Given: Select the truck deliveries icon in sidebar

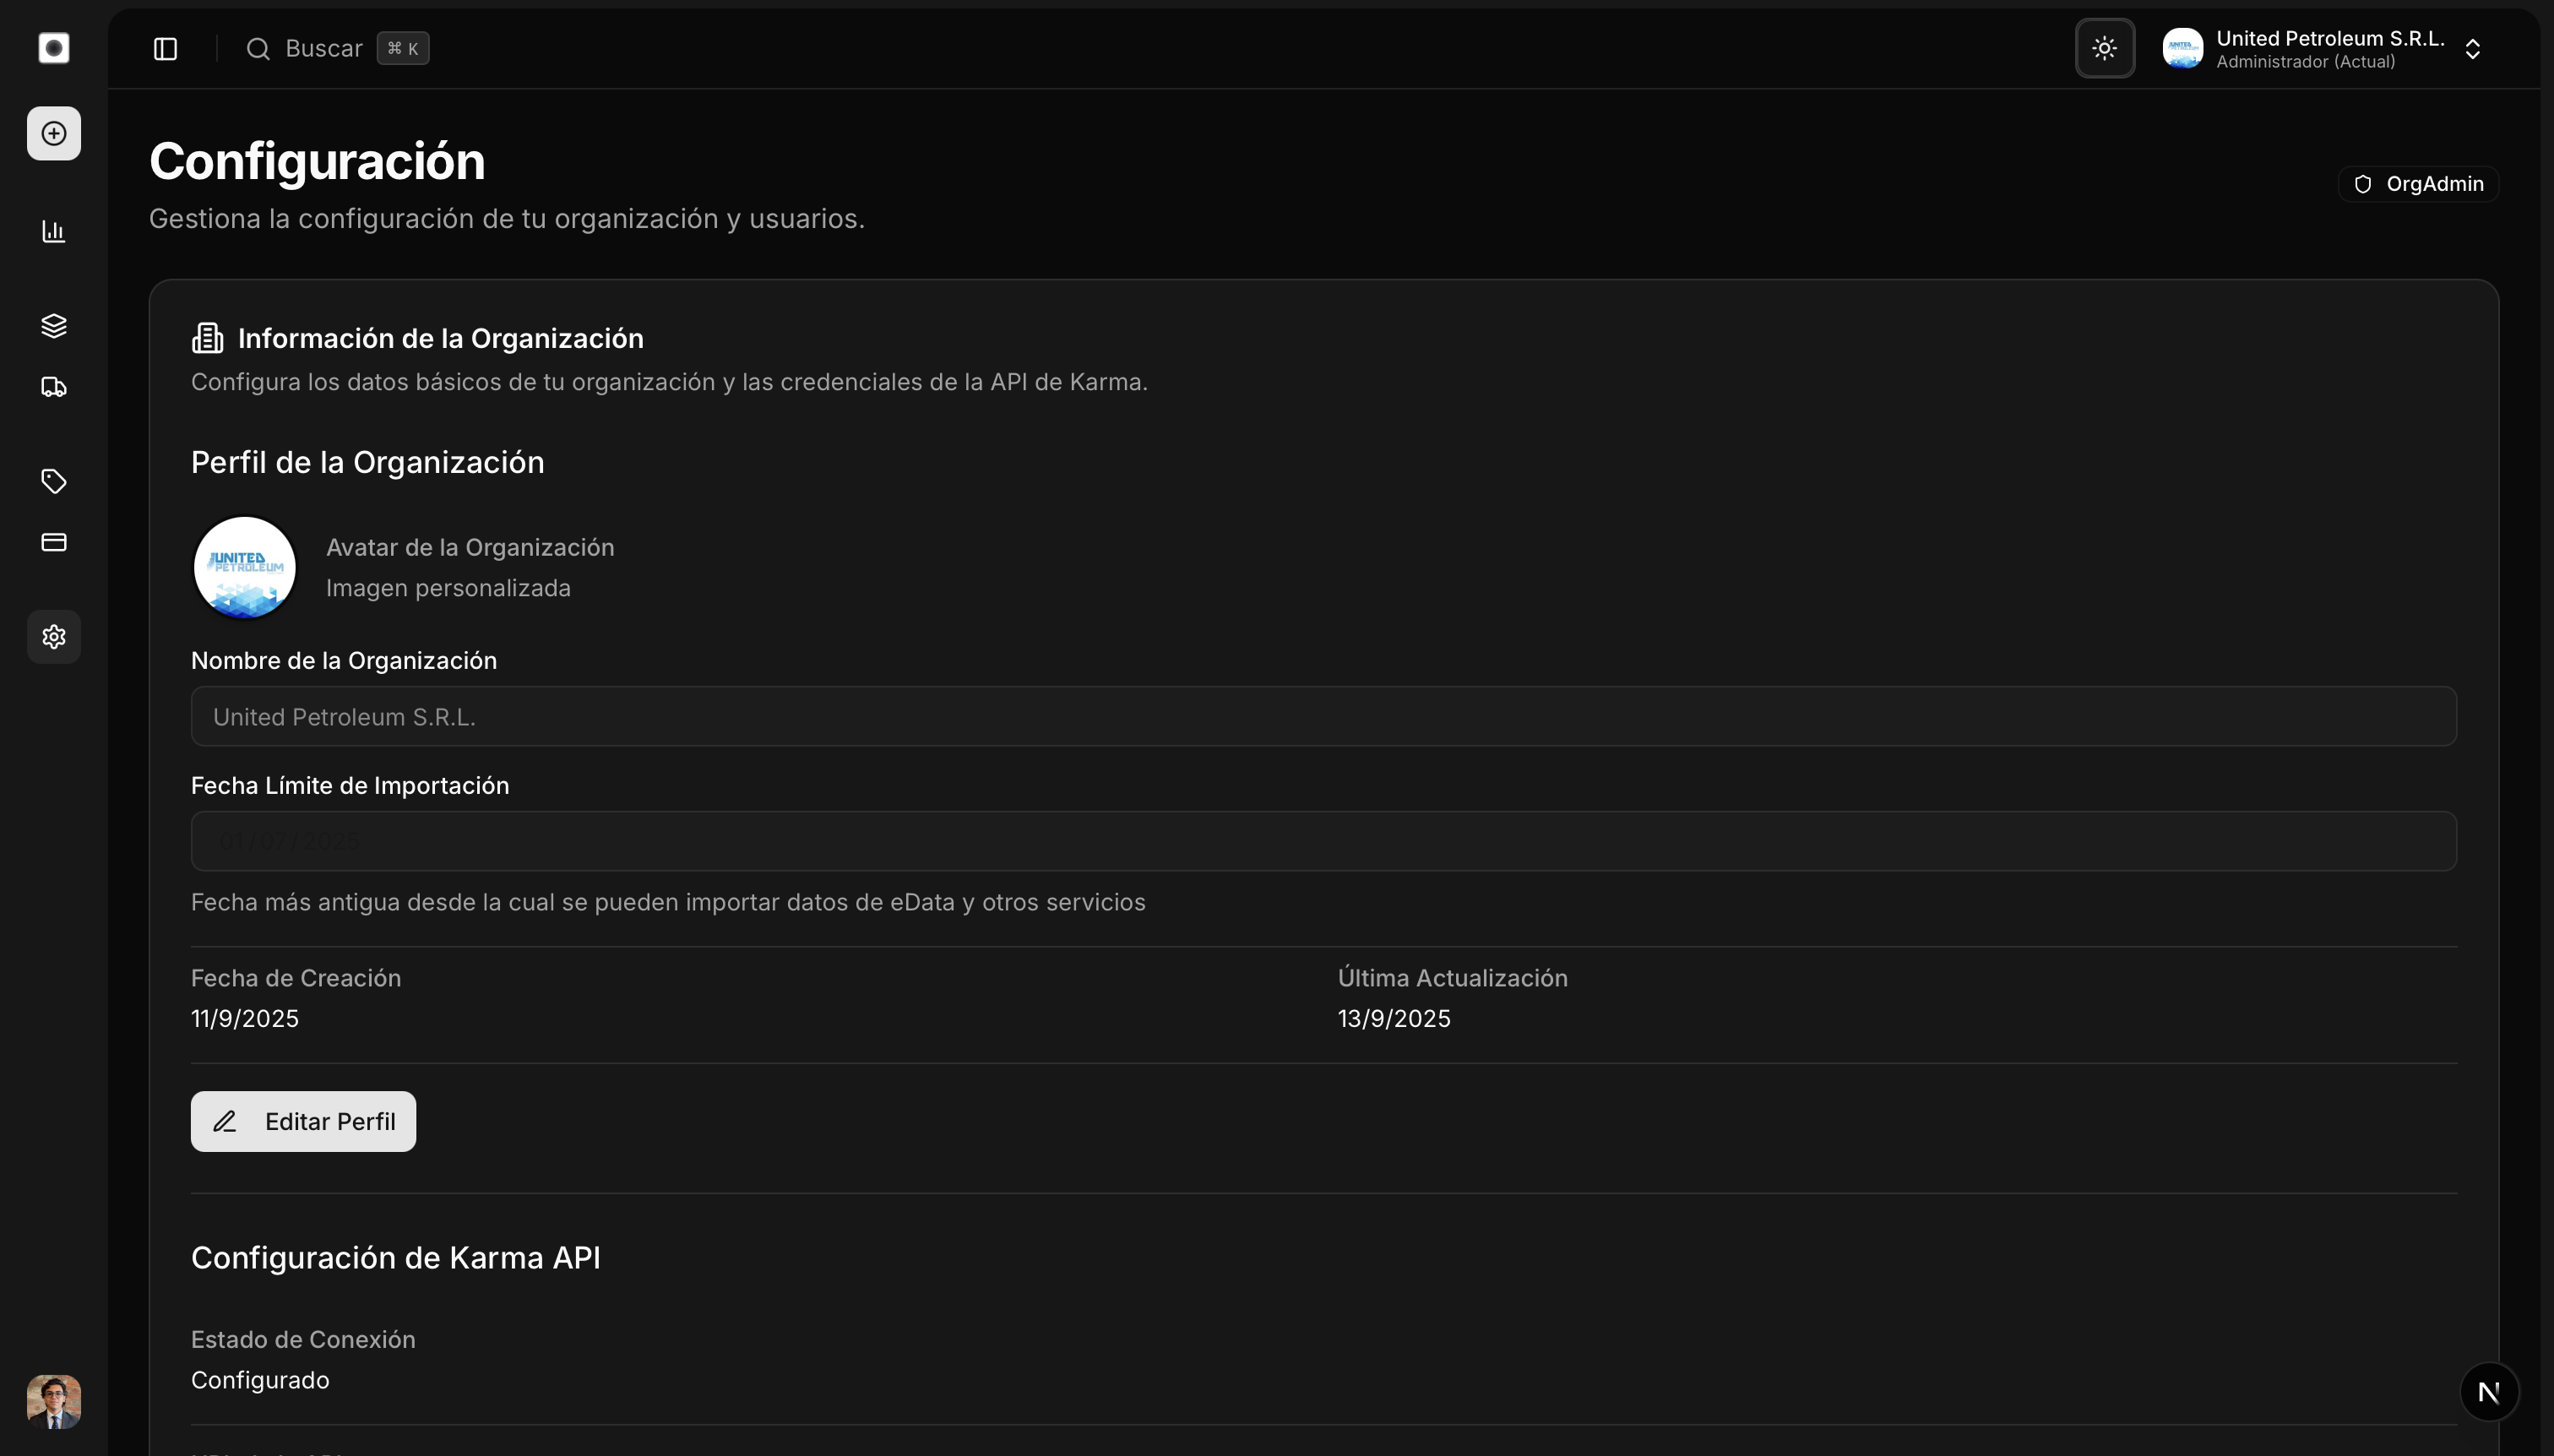Looking at the screenshot, I should 53,387.
